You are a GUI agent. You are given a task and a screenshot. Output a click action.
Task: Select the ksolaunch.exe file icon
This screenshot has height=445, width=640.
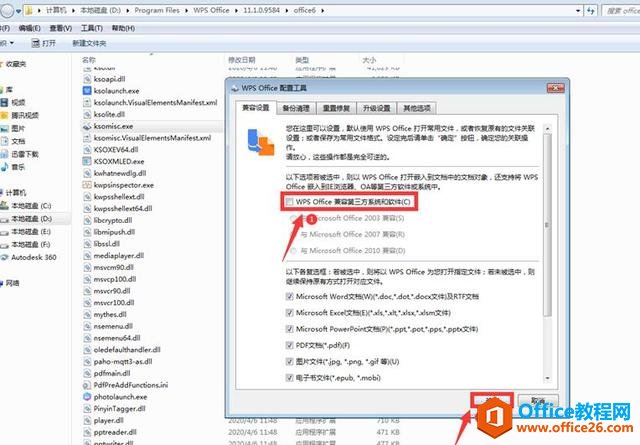tap(87, 91)
